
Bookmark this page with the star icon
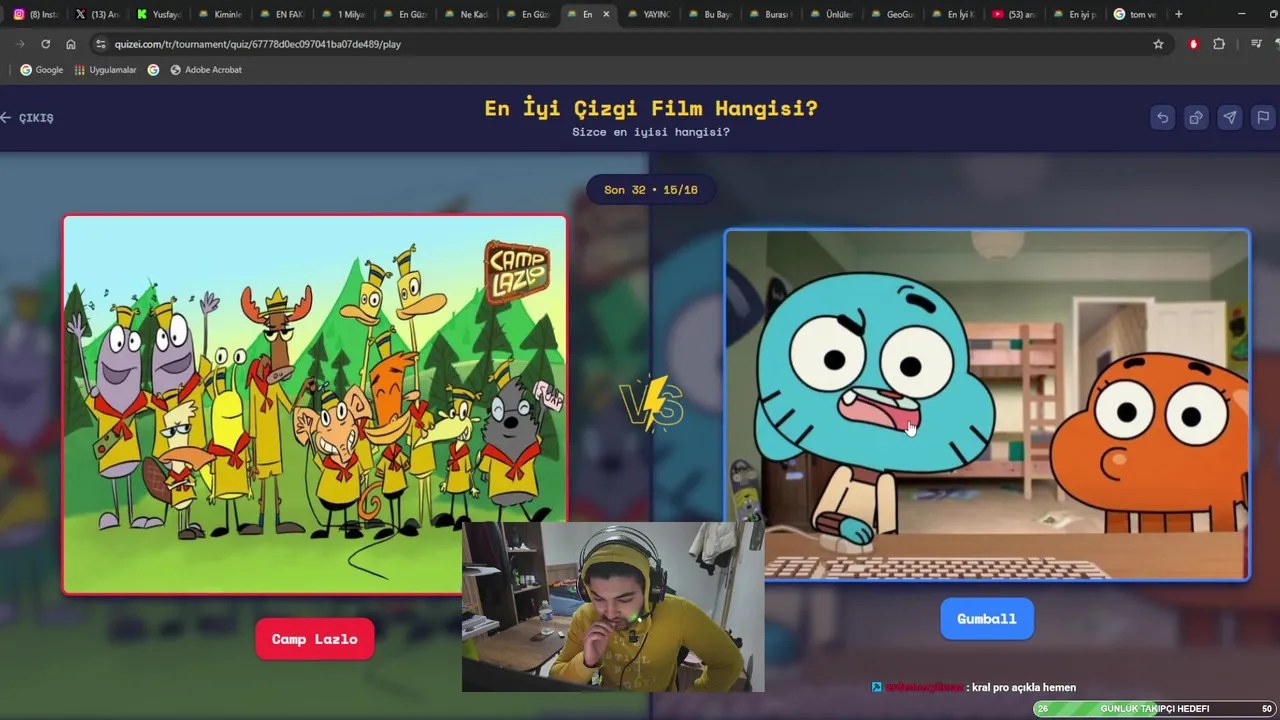click(x=1158, y=44)
